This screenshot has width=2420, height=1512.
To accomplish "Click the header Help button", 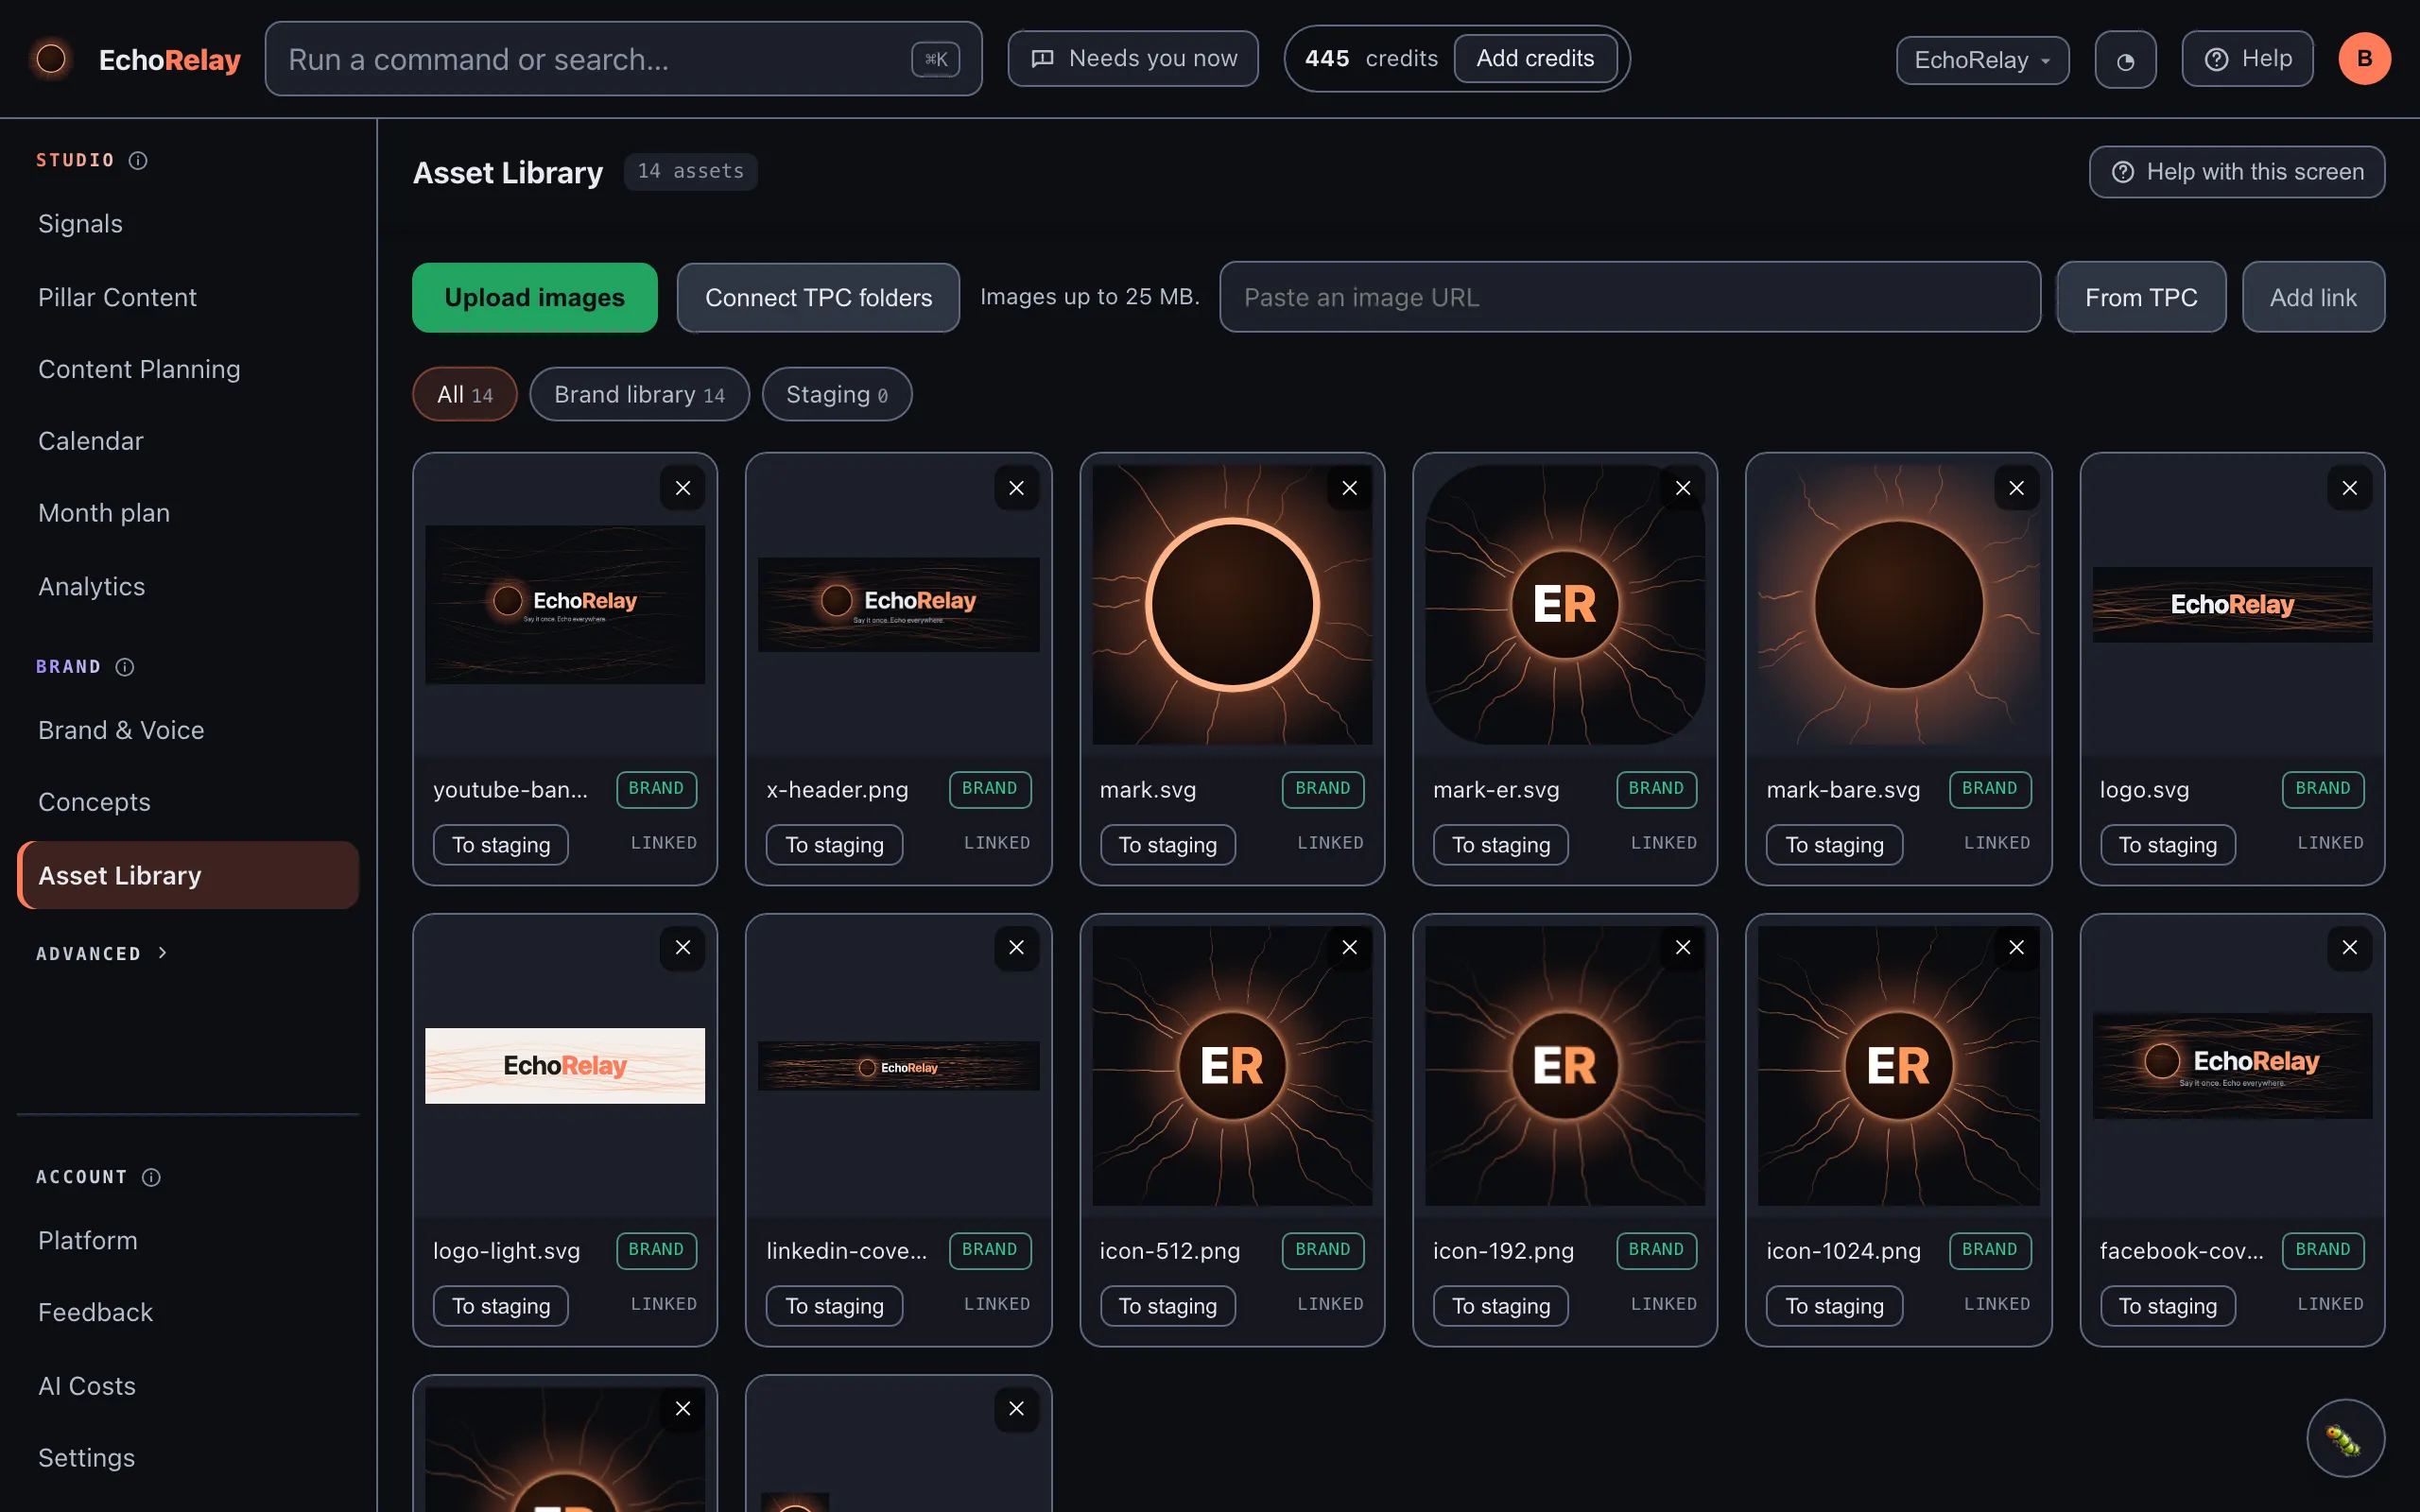I will [2247, 58].
